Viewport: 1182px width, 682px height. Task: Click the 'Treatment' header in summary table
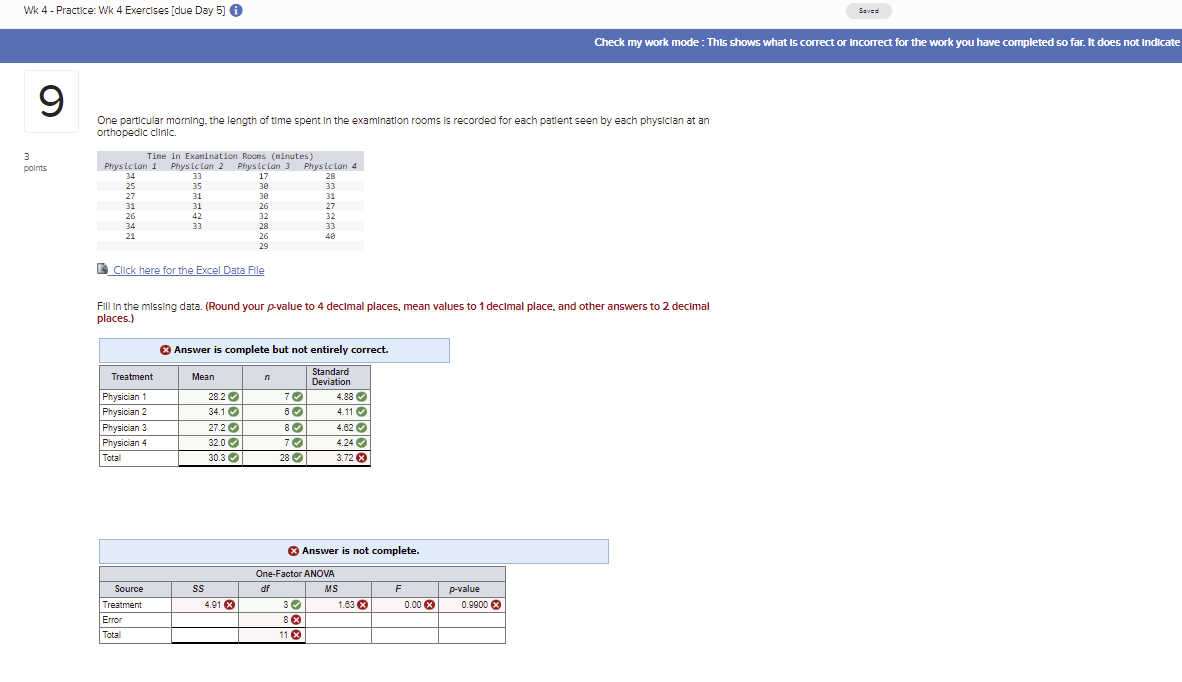132,377
